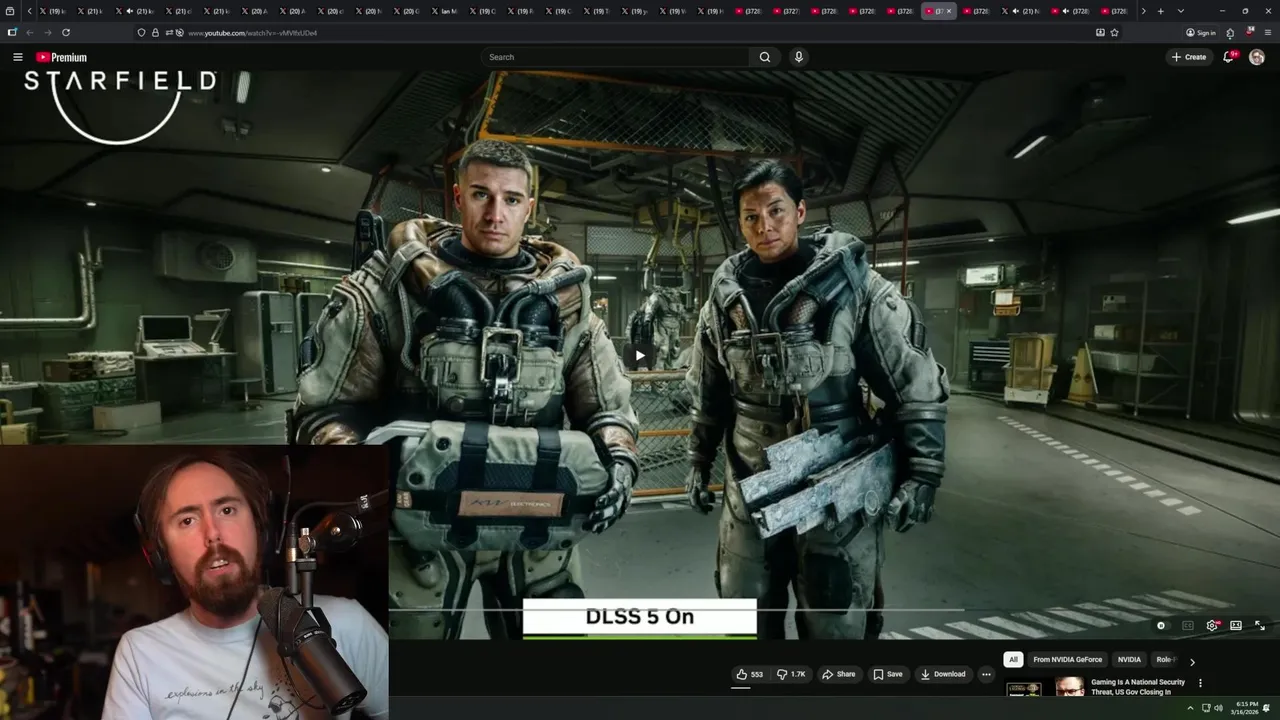Screen dimensions: 1280x720
Task: Start voice search with the microphone
Action: [798, 57]
